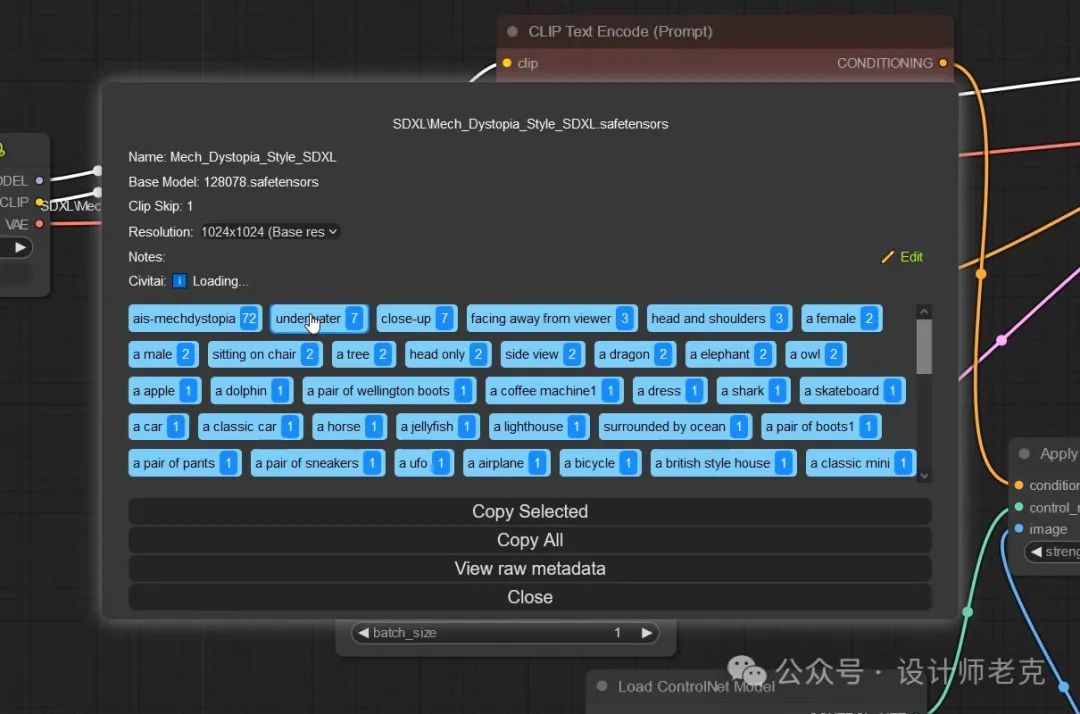Click the VAE output port
The image size is (1080, 714).
(39, 224)
